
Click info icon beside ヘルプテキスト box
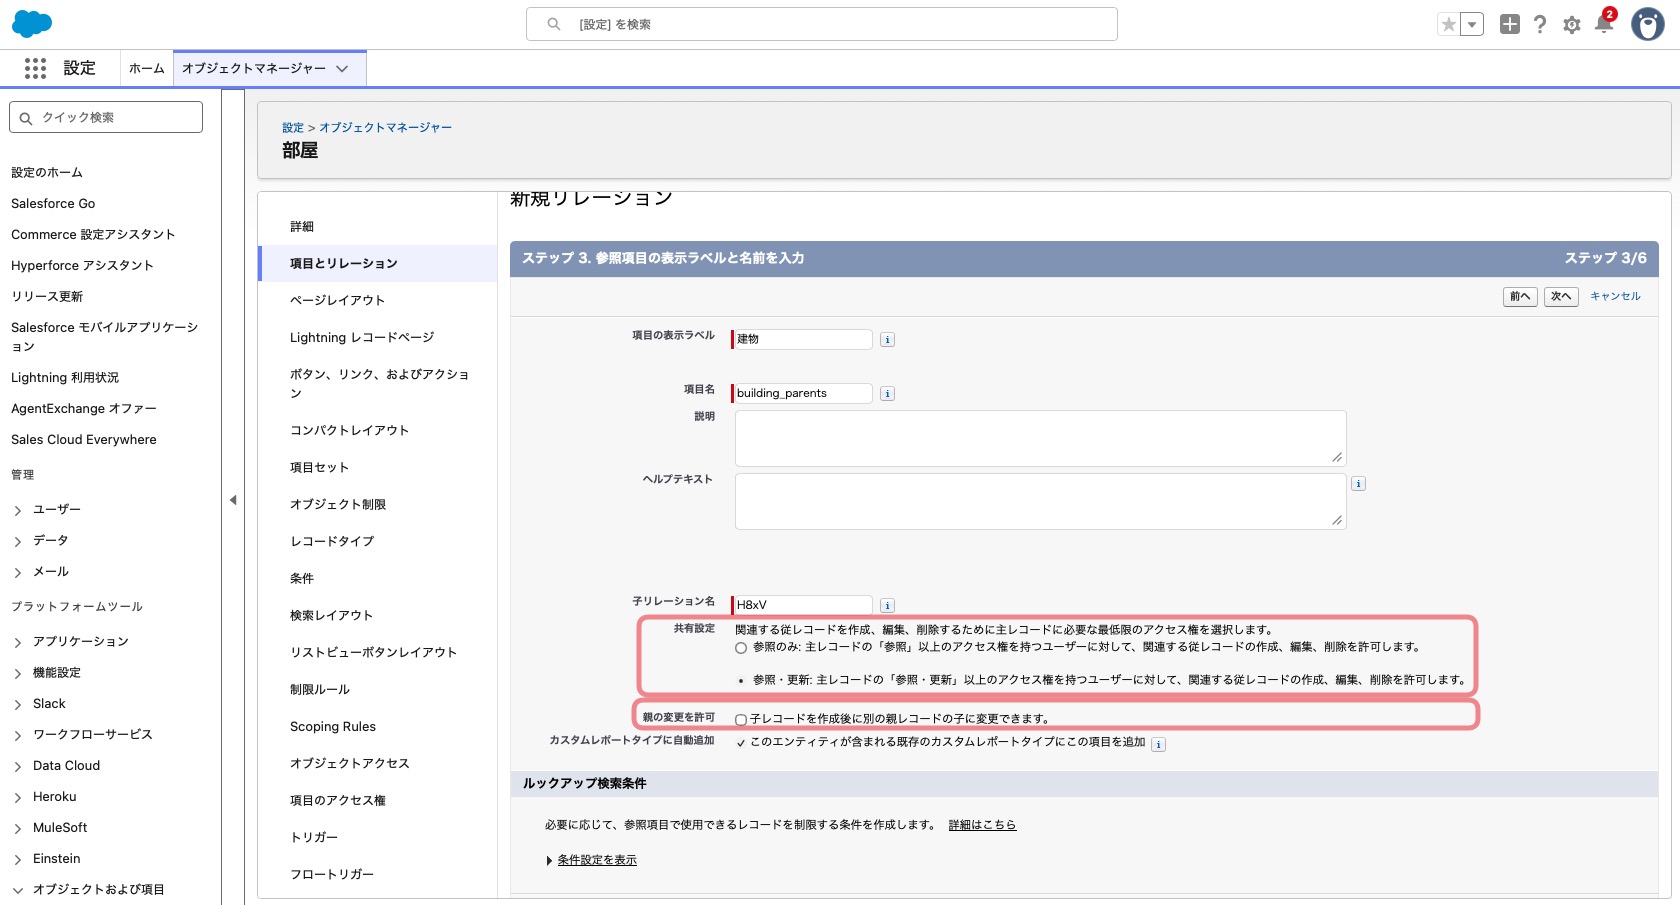tap(1358, 484)
